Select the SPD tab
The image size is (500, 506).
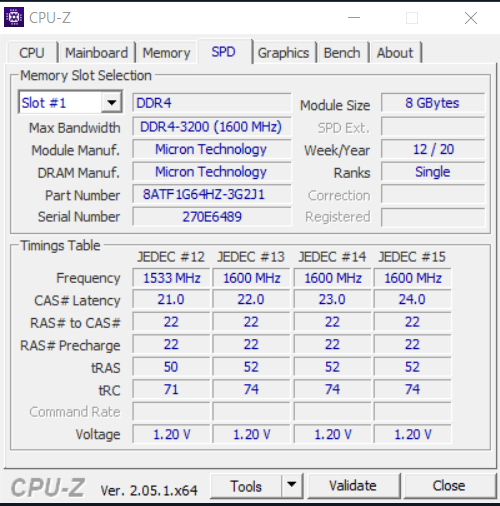click(224, 52)
